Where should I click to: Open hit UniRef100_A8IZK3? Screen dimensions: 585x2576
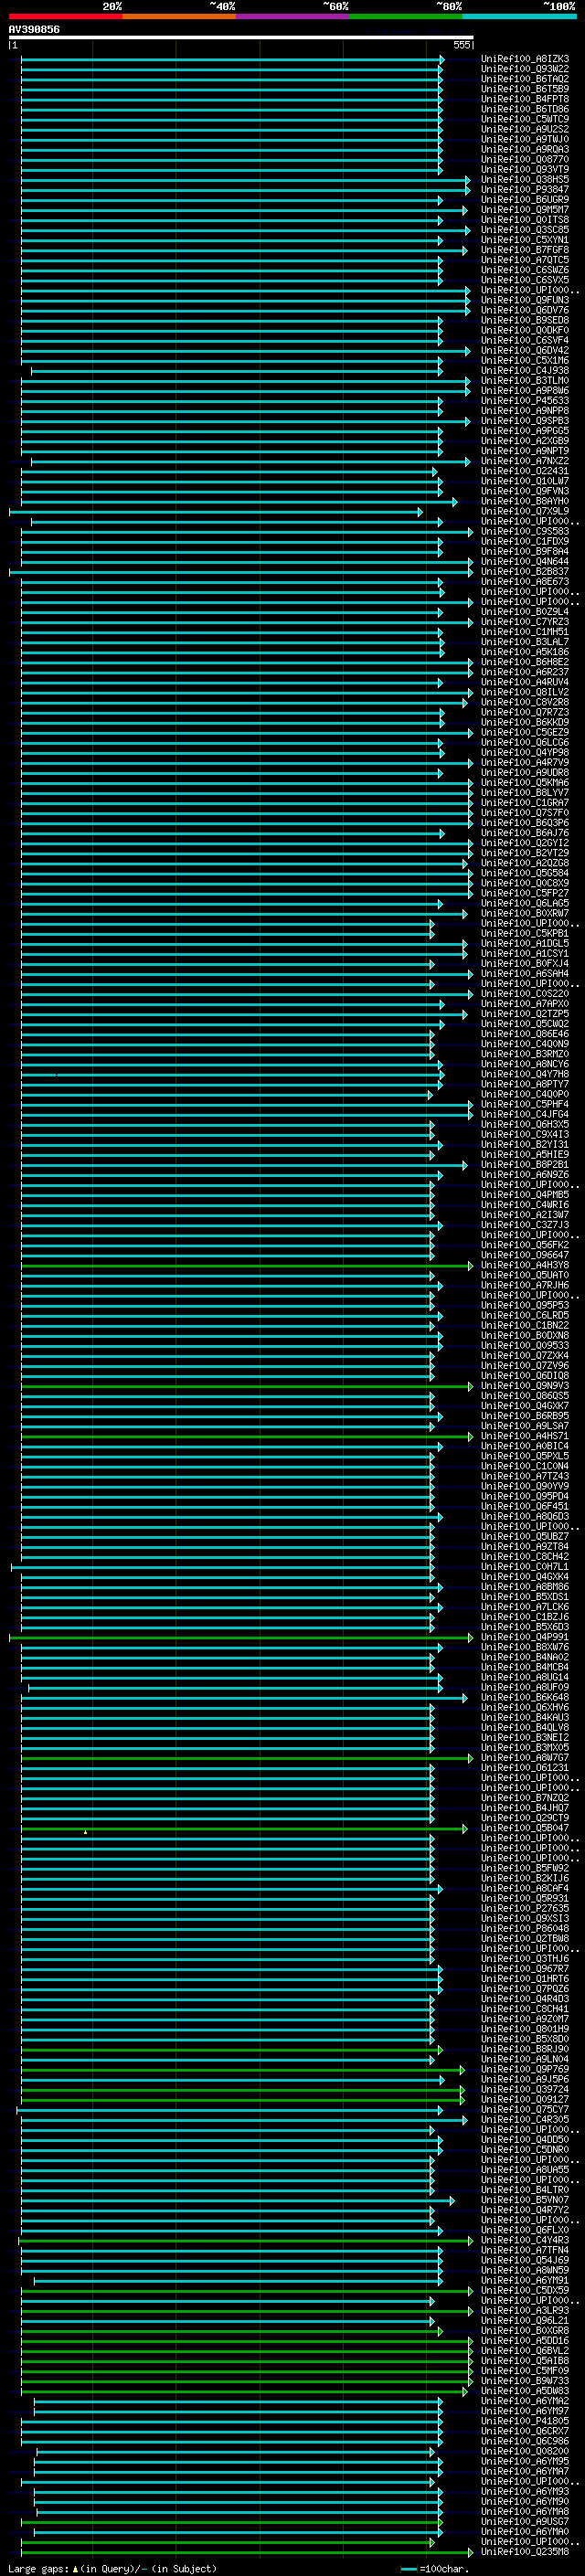[x=525, y=59]
